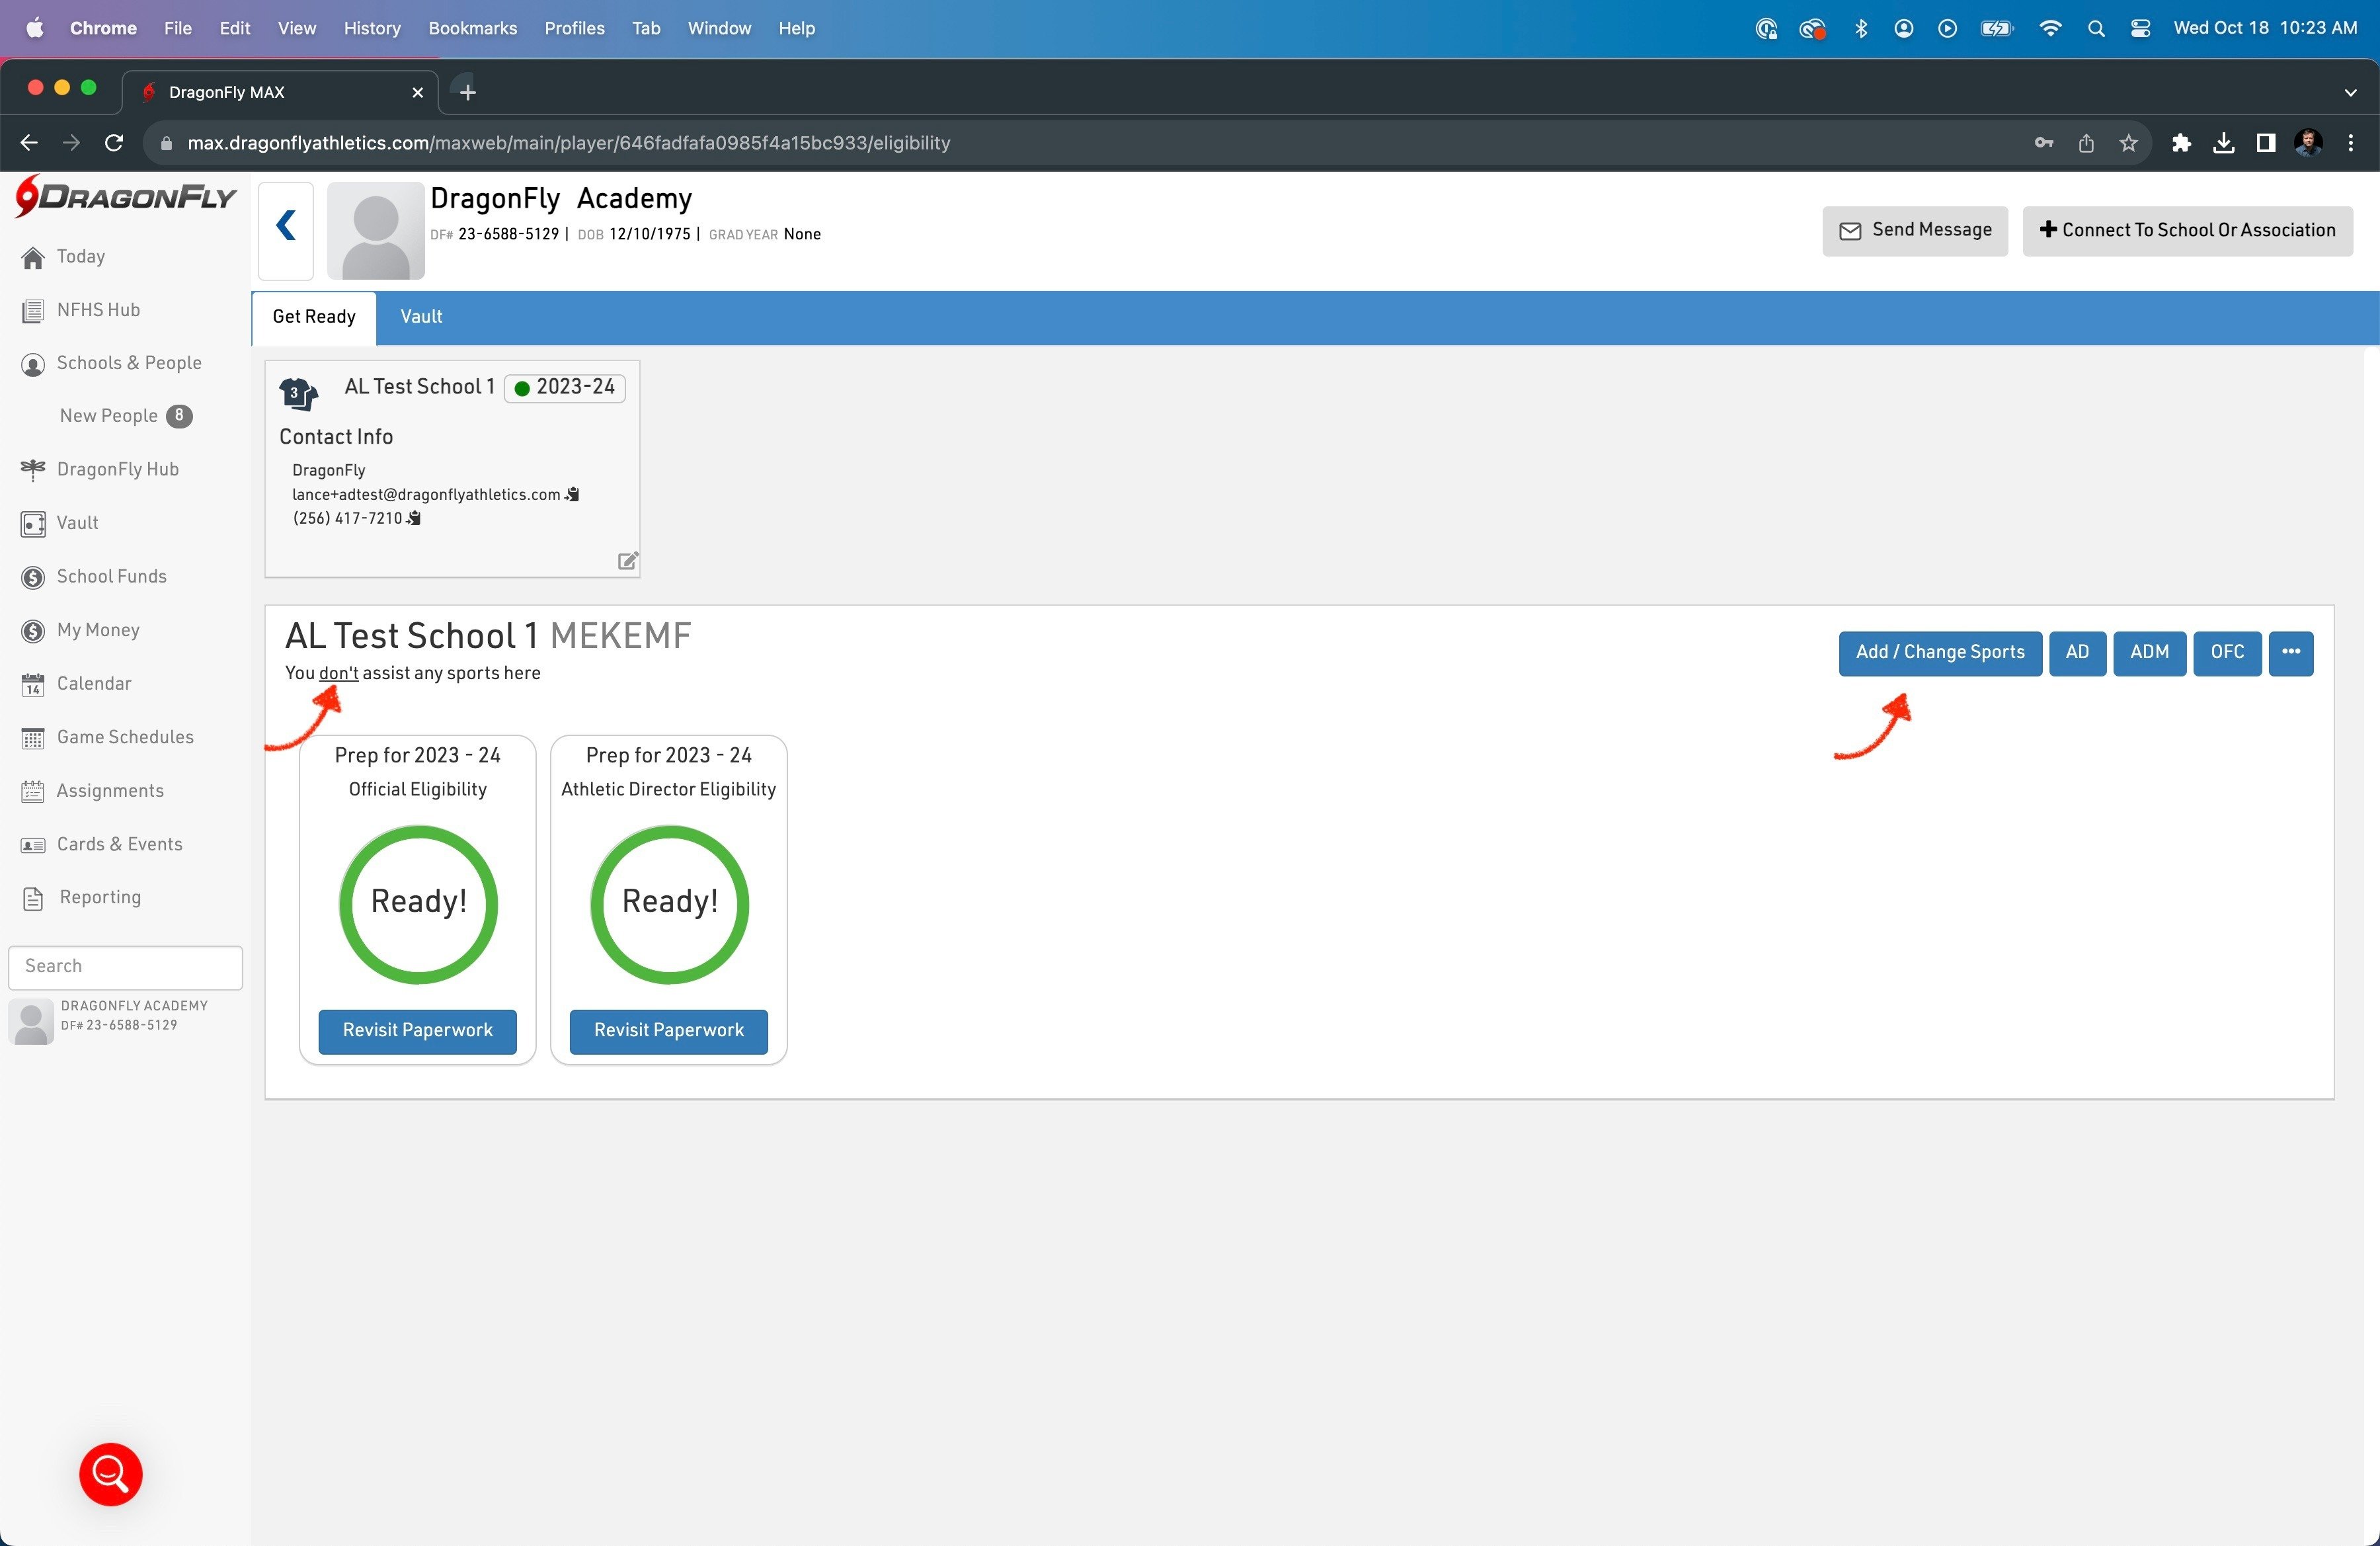Open the Bookmarks menu in menu bar
The image size is (2380, 1546).
(472, 28)
